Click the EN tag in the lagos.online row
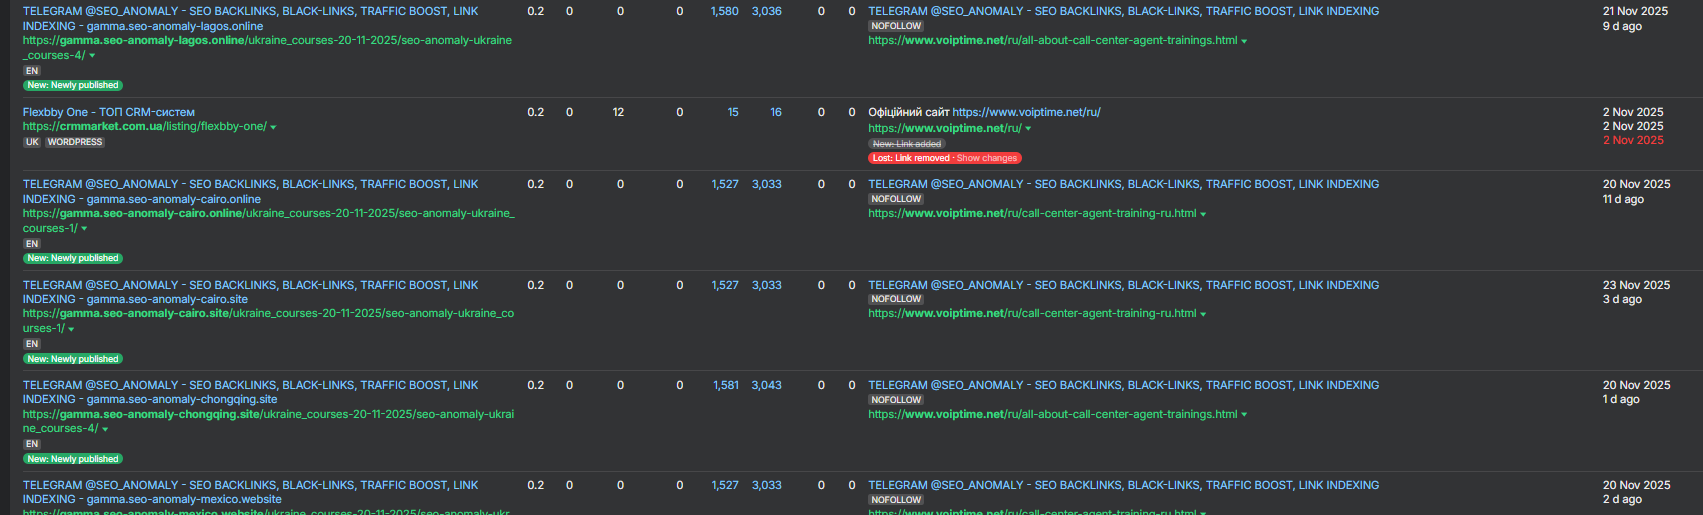This screenshot has width=1703, height=515. pyautogui.click(x=32, y=71)
